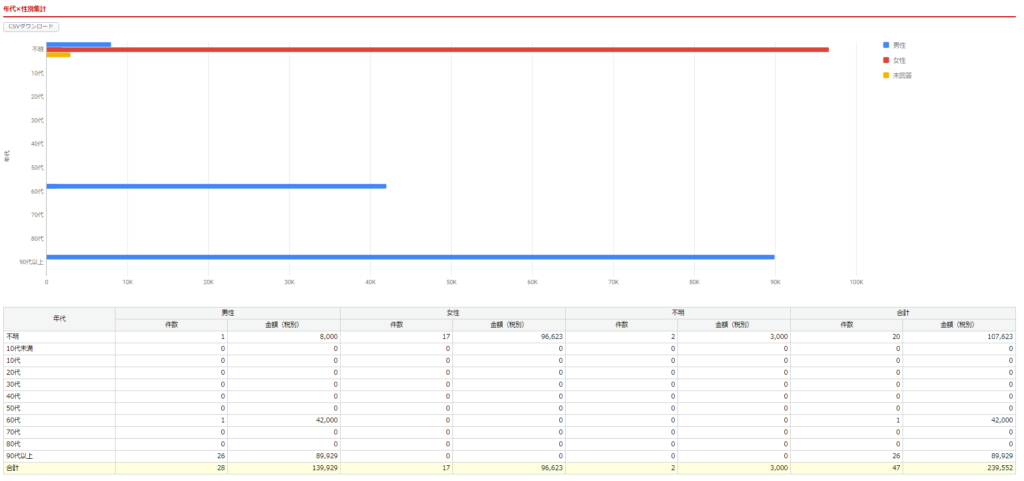Select the blue 男性 bar for 60代

coord(216,186)
